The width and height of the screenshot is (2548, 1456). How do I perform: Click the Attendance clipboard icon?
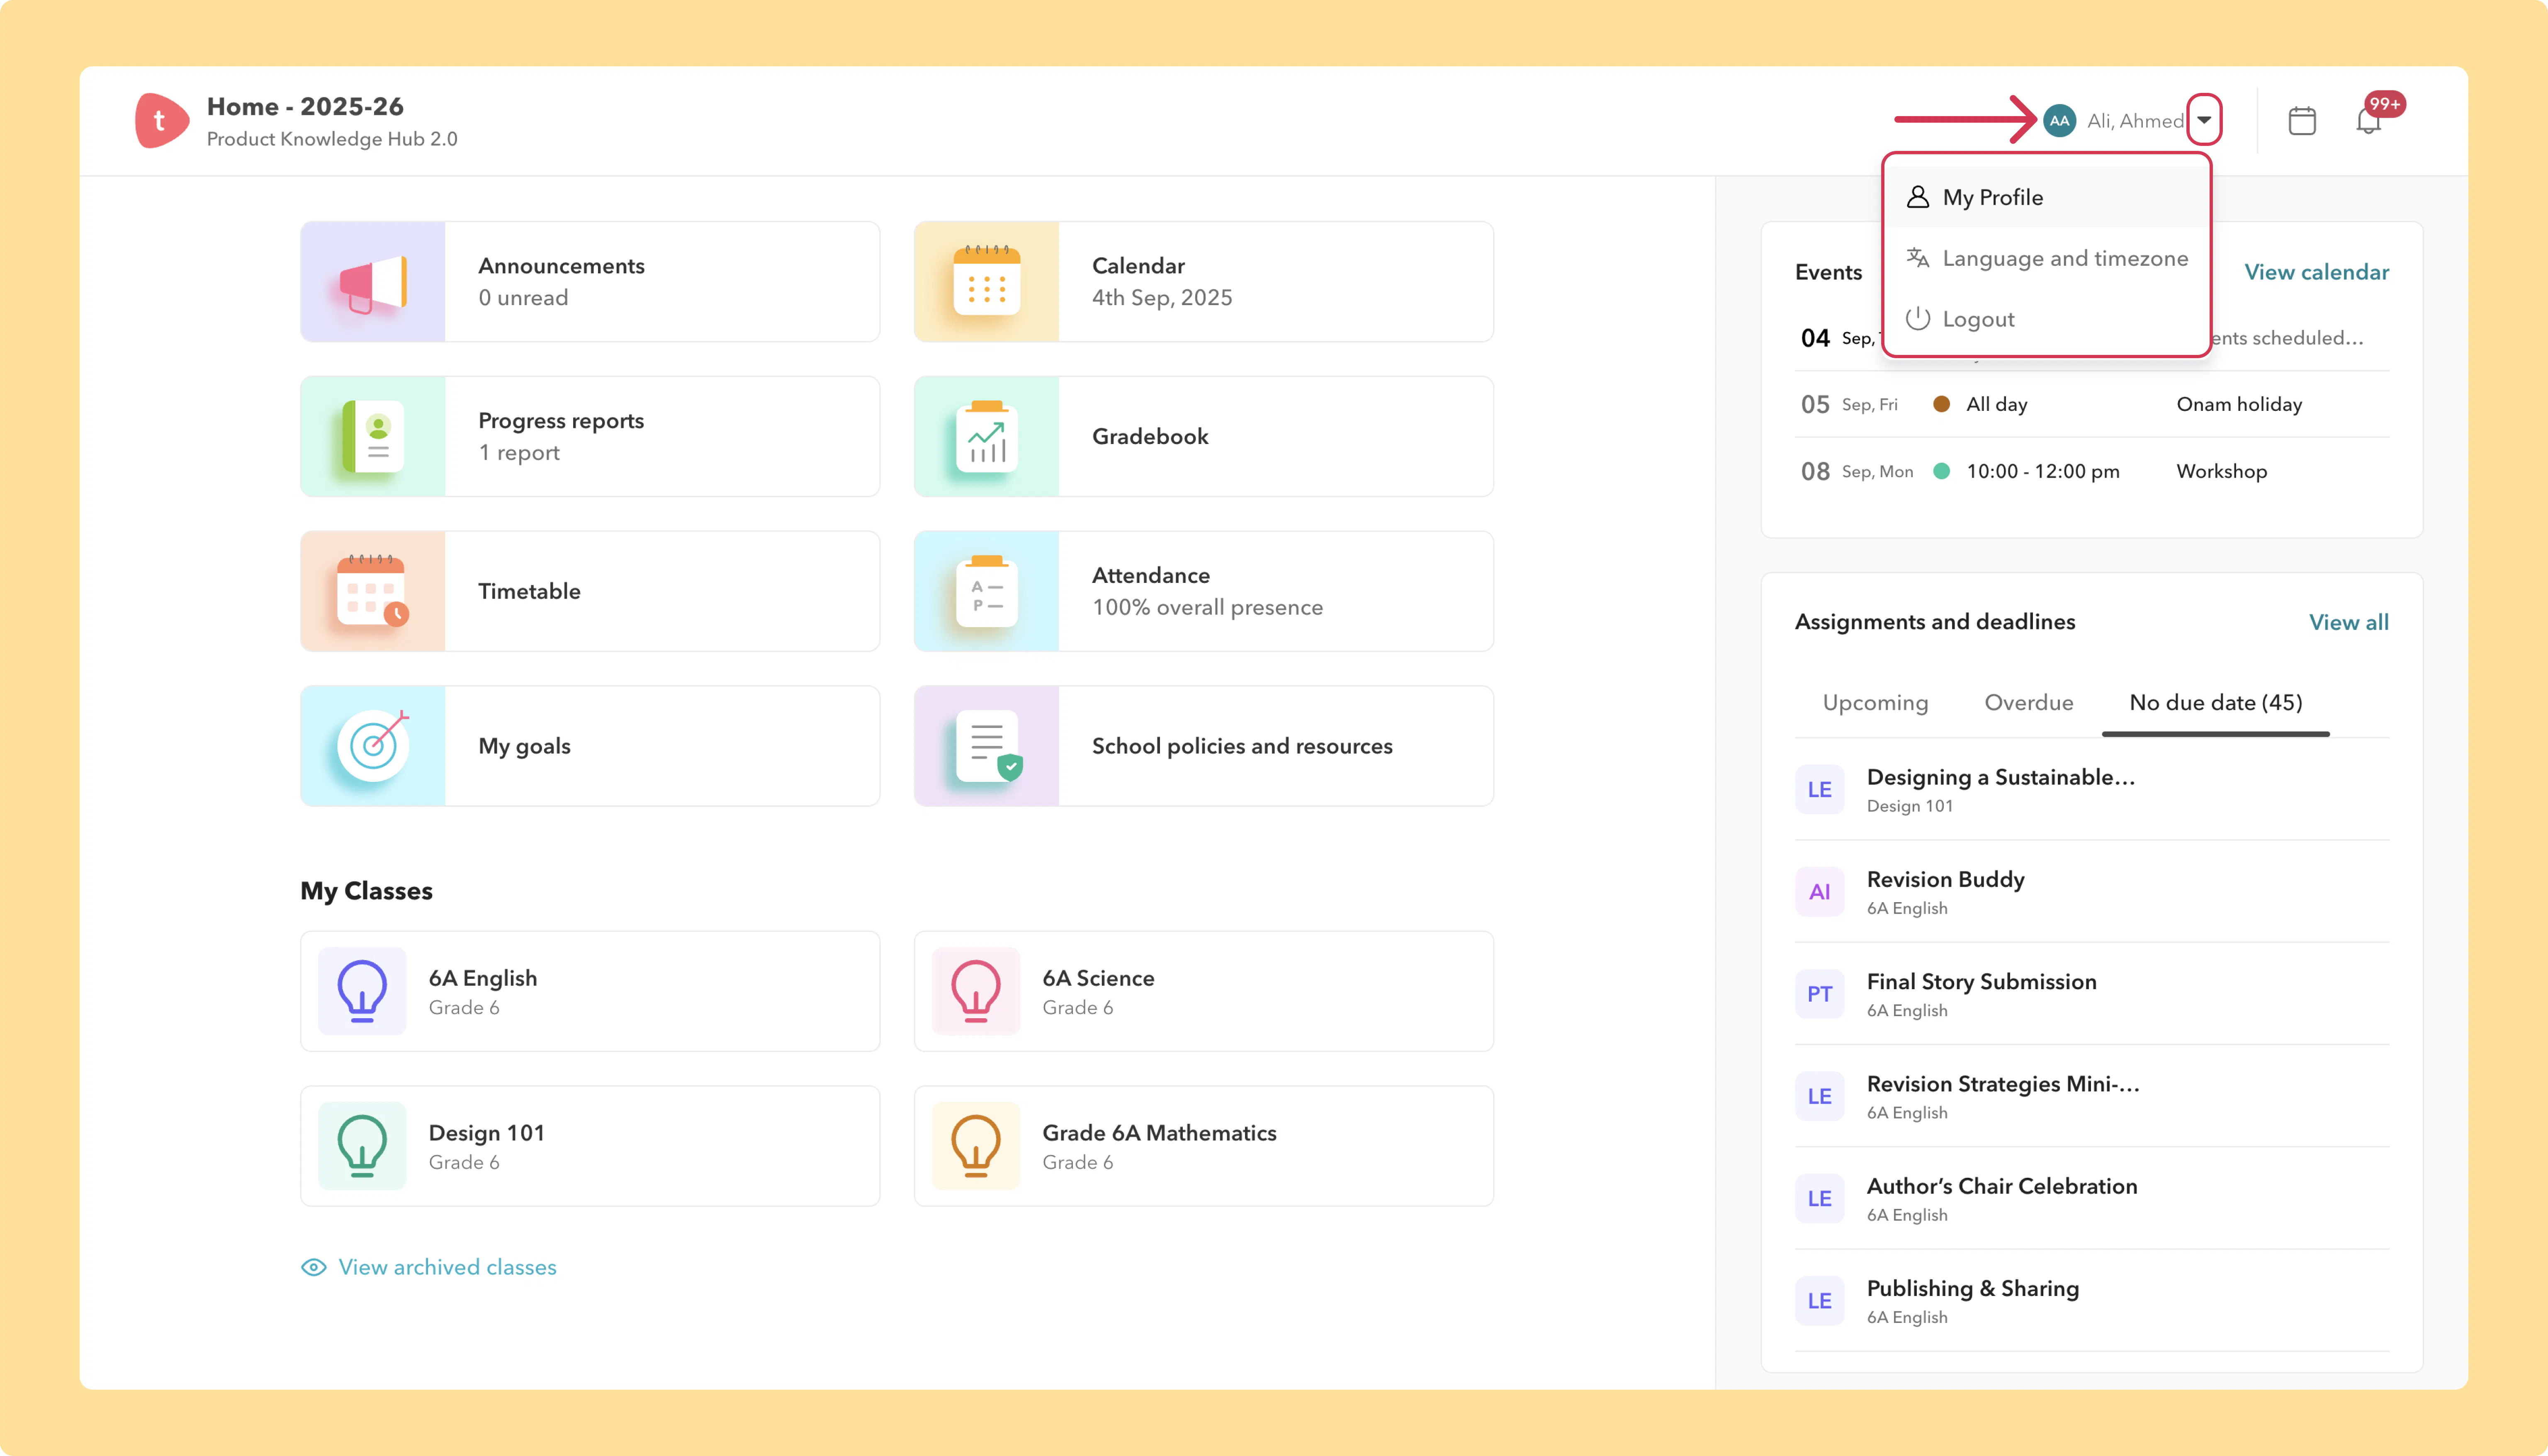[x=987, y=591]
